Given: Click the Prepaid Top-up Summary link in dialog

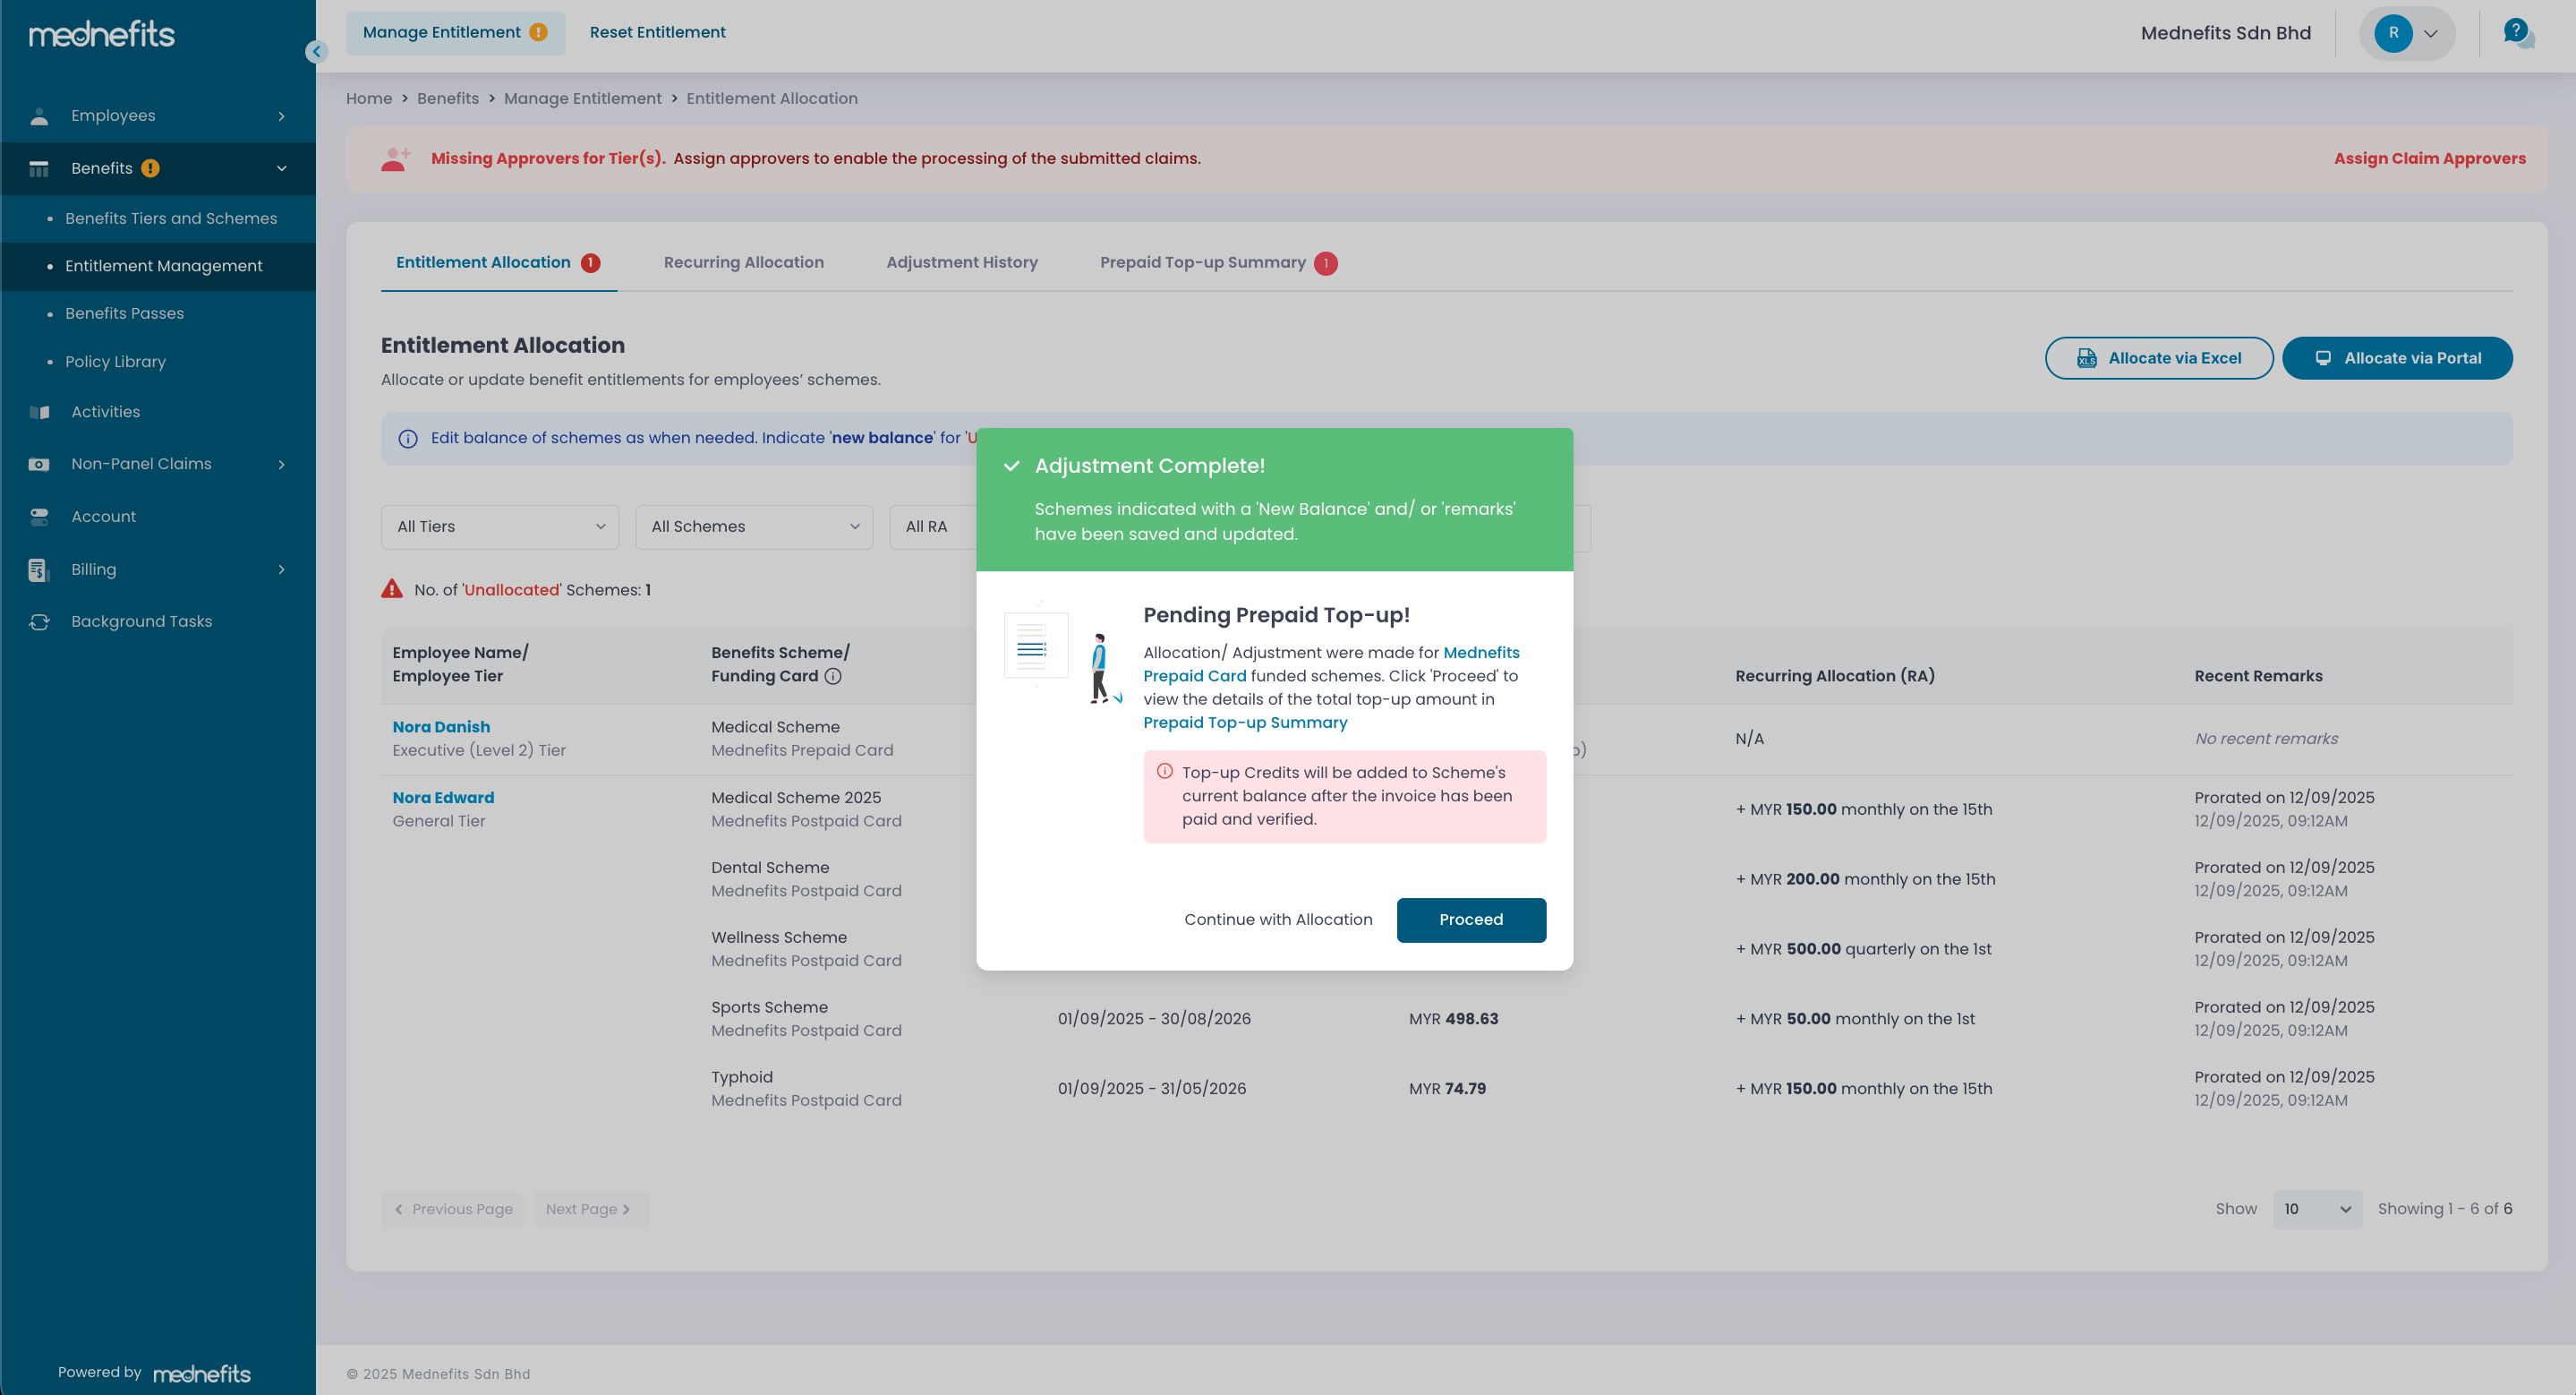Looking at the screenshot, I should [x=1245, y=722].
